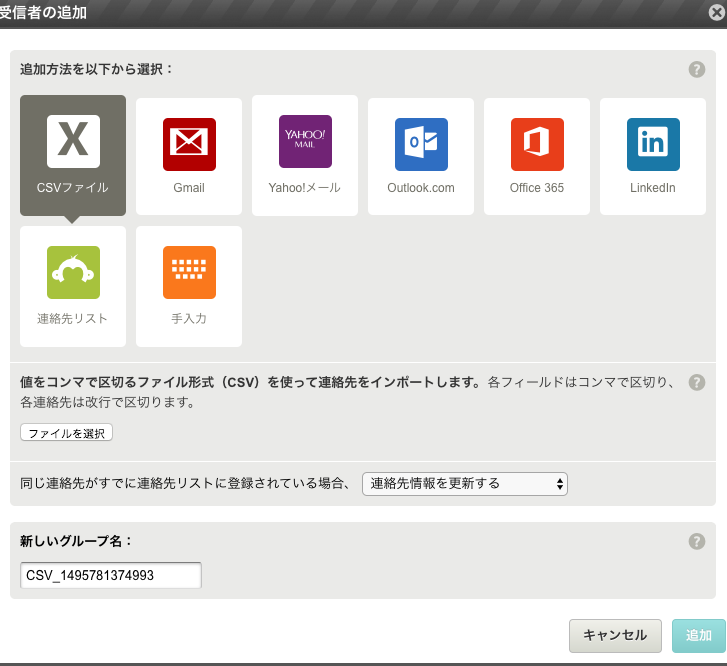Open help icon for 新しいグループ名
This screenshot has width=727, height=666.
tap(696, 541)
